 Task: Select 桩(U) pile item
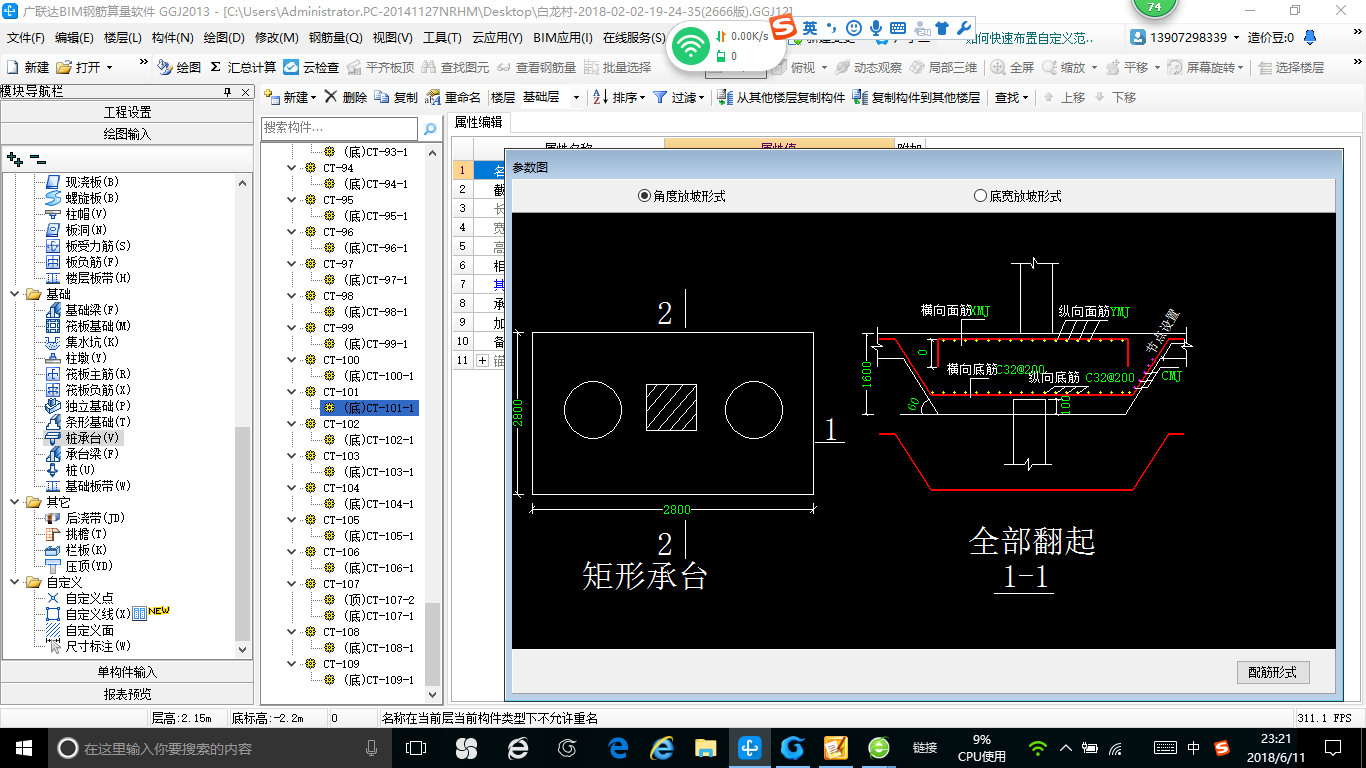pyautogui.click(x=80, y=470)
